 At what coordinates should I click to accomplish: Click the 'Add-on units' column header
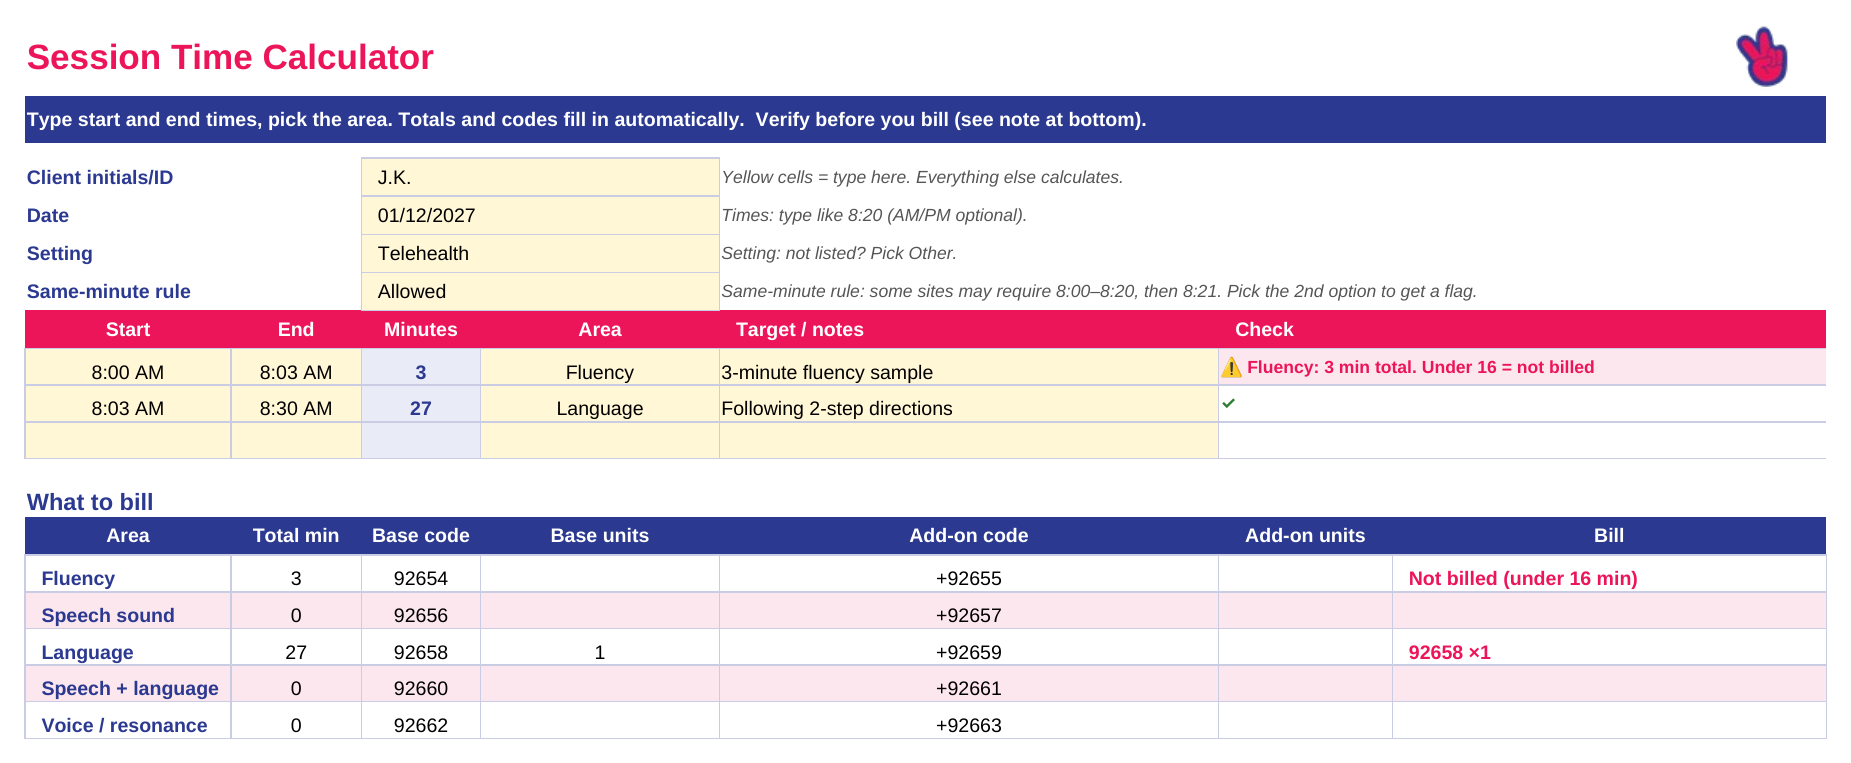(x=1305, y=535)
